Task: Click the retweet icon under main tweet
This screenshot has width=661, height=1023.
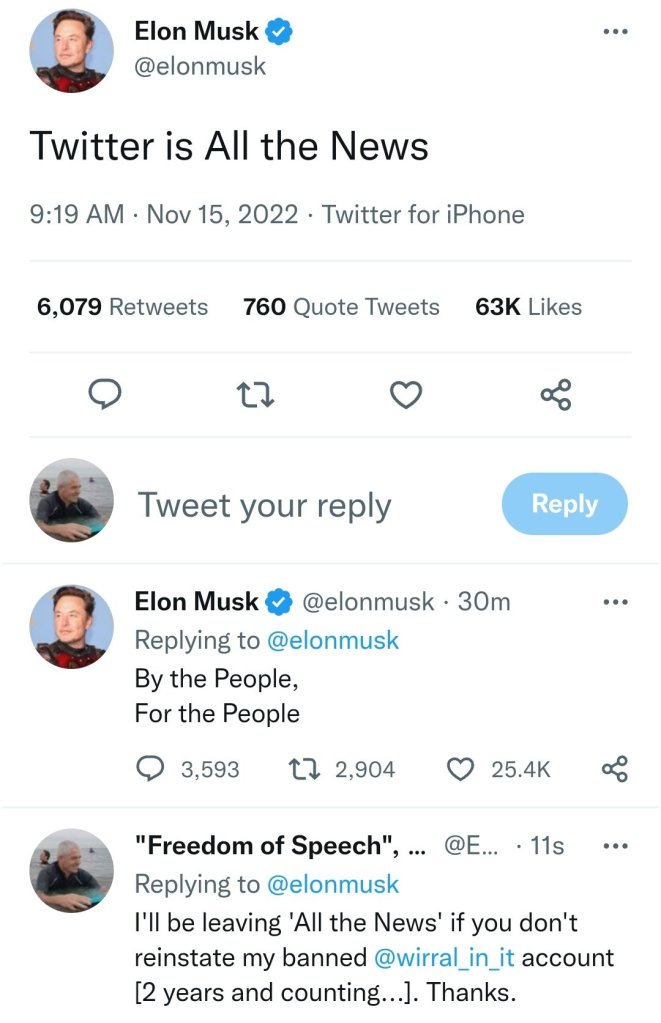Action: click(255, 396)
